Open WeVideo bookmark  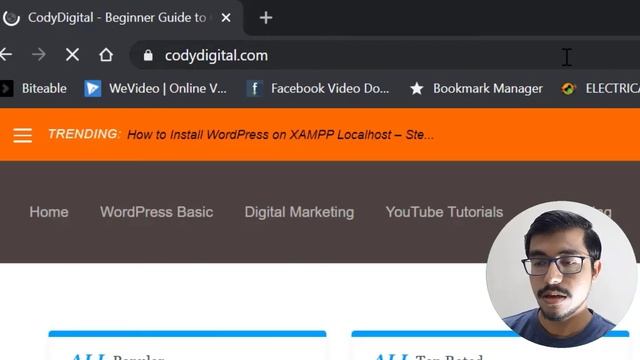click(156, 88)
